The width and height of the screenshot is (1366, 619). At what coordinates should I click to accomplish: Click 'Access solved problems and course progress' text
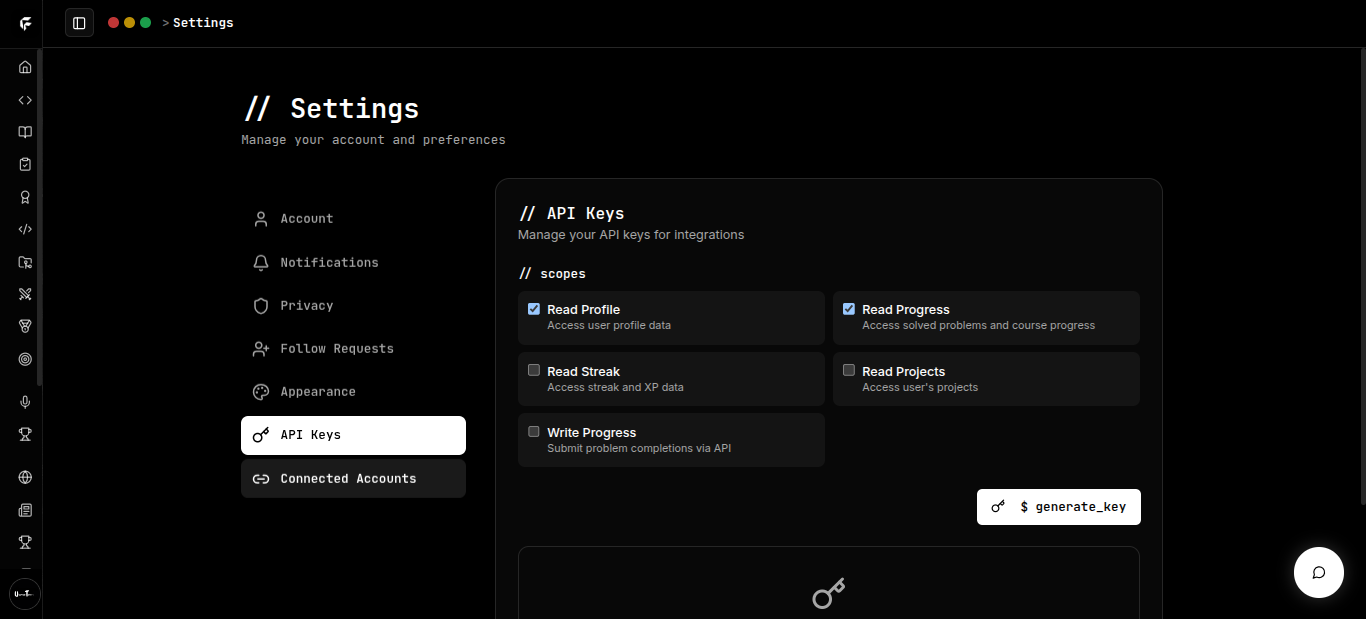click(978, 326)
